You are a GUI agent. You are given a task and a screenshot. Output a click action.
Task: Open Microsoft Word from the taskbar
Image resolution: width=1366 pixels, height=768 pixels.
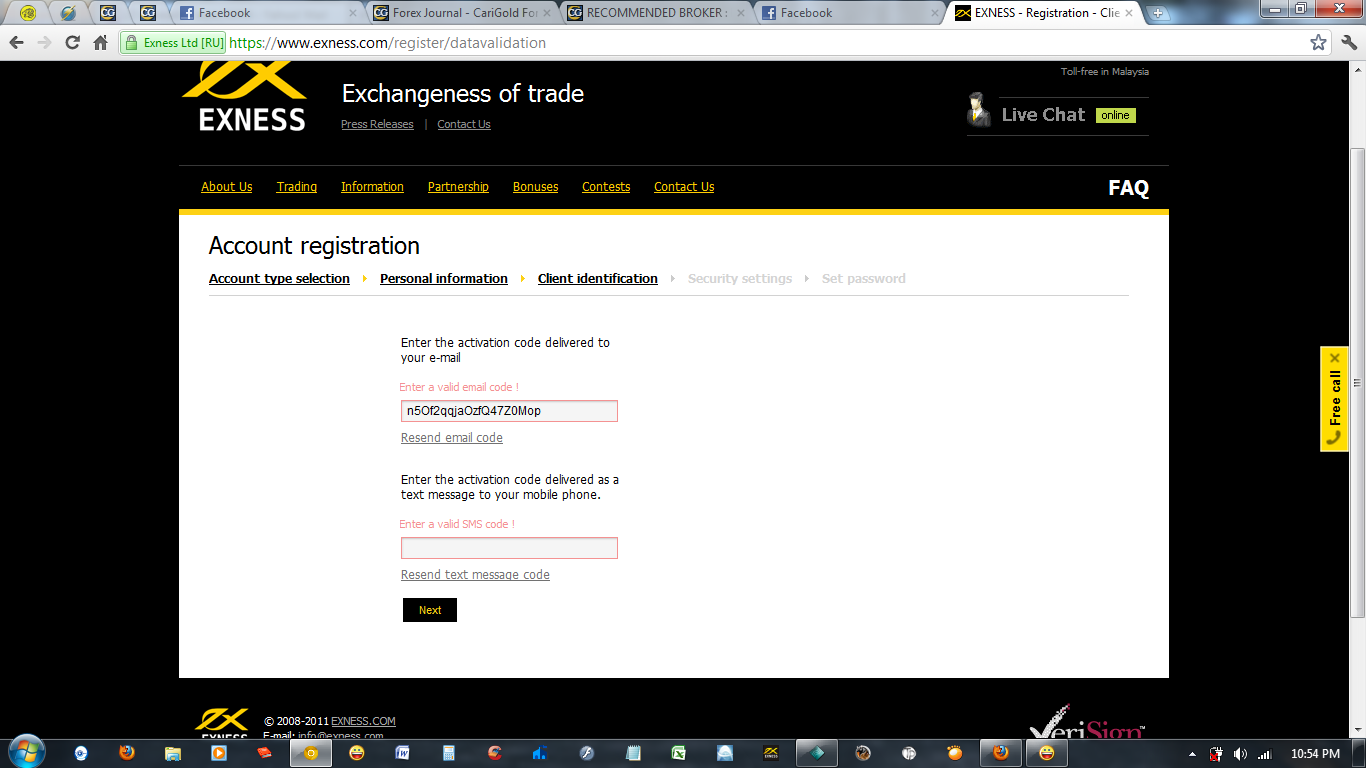402,753
